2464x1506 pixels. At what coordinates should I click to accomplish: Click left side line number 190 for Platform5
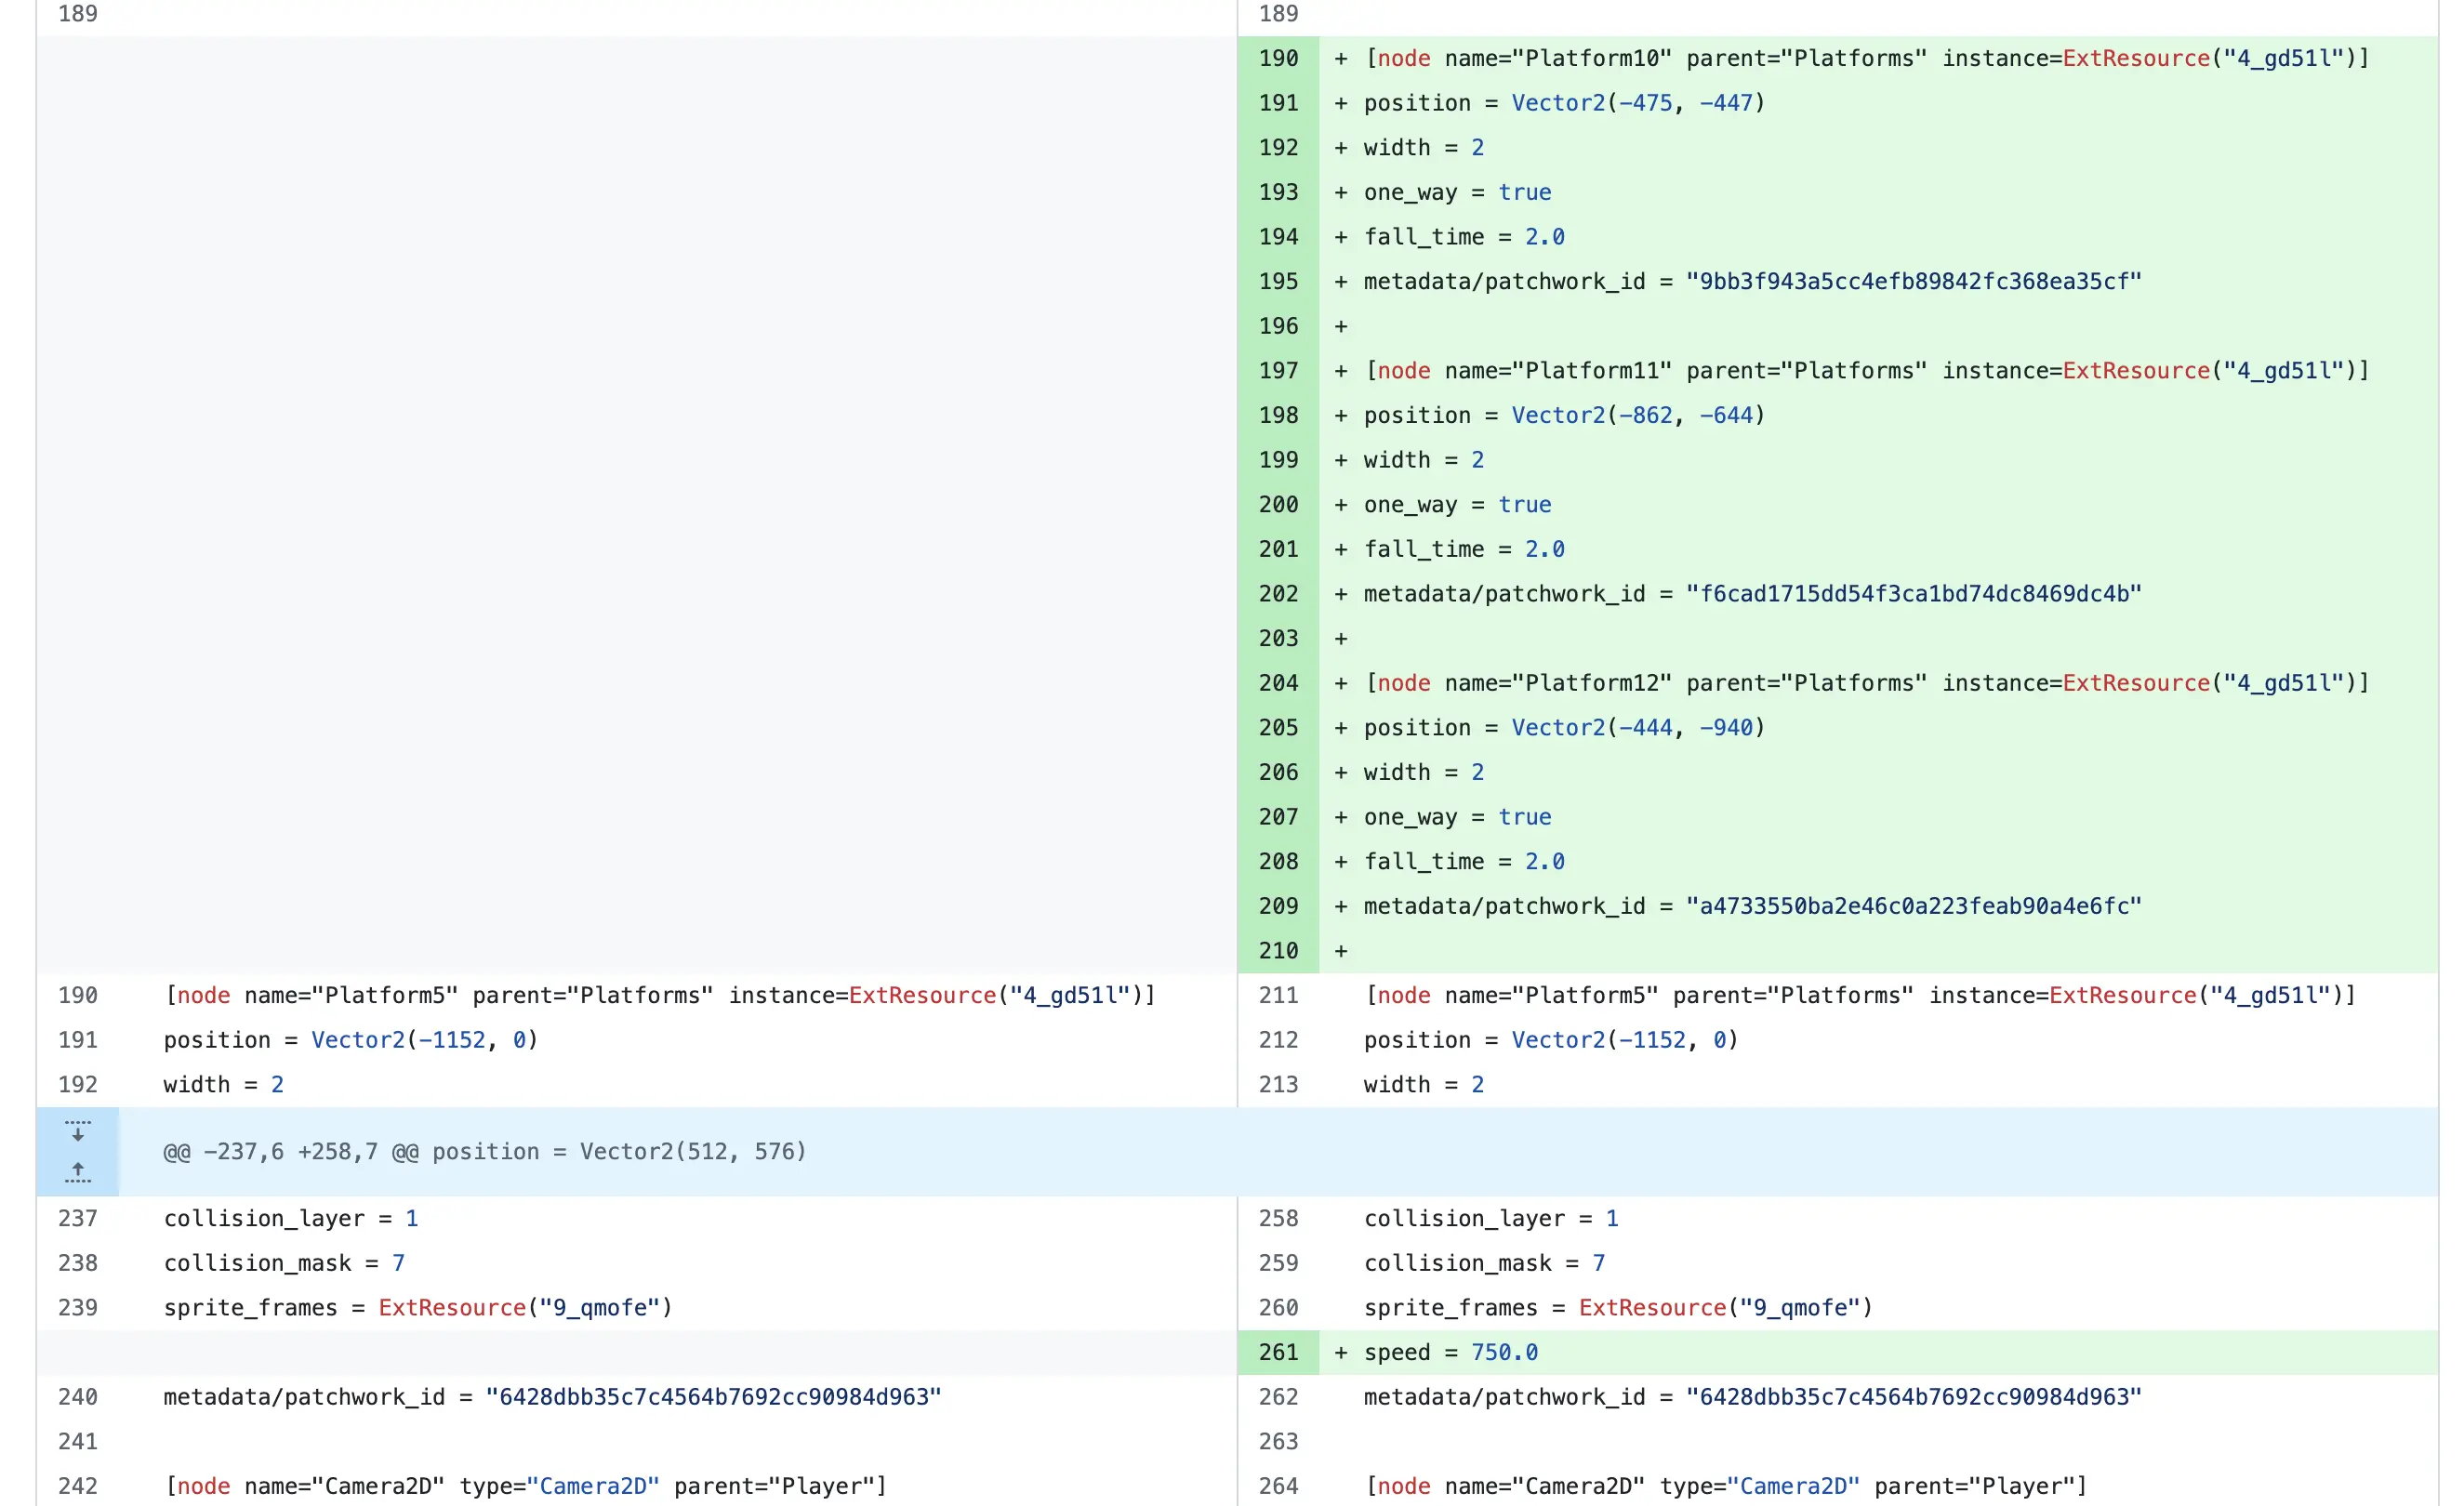[77, 995]
